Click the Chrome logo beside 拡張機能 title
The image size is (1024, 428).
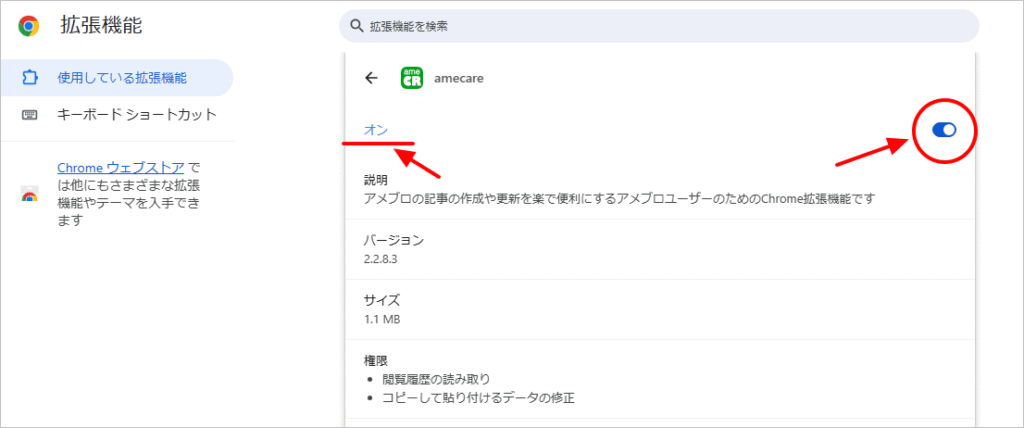coord(29,26)
